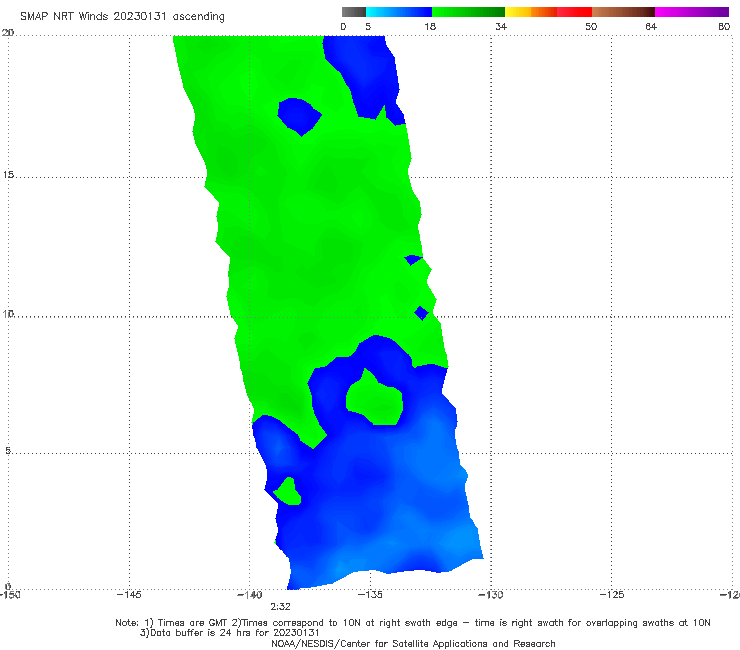The image size is (740, 650).
Task: Click the blue pocket in the green swath near 17N
Action: tap(298, 116)
